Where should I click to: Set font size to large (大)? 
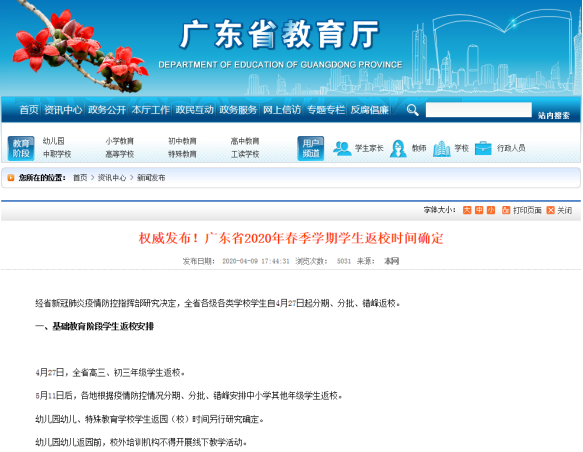pyautogui.click(x=467, y=210)
